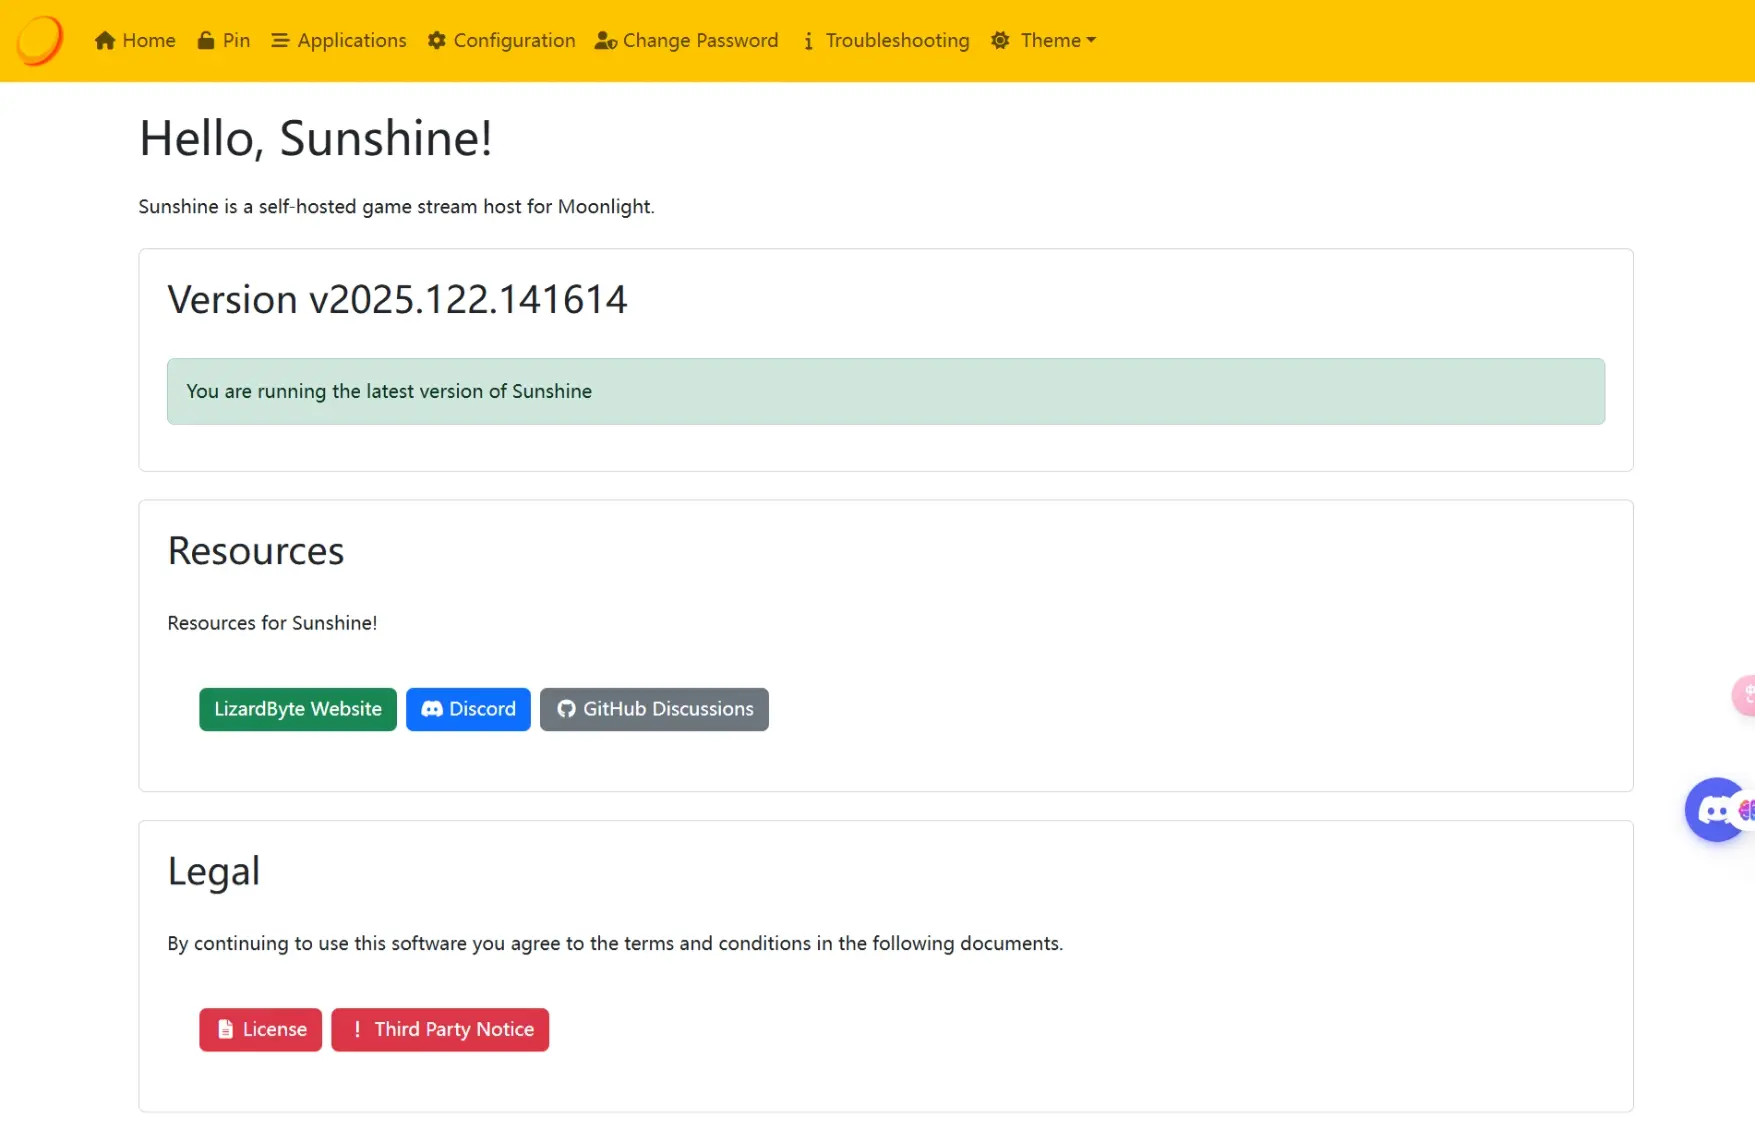1755x1140 pixels.
Task: Click the document icon in License button
Action: click(x=226, y=1030)
